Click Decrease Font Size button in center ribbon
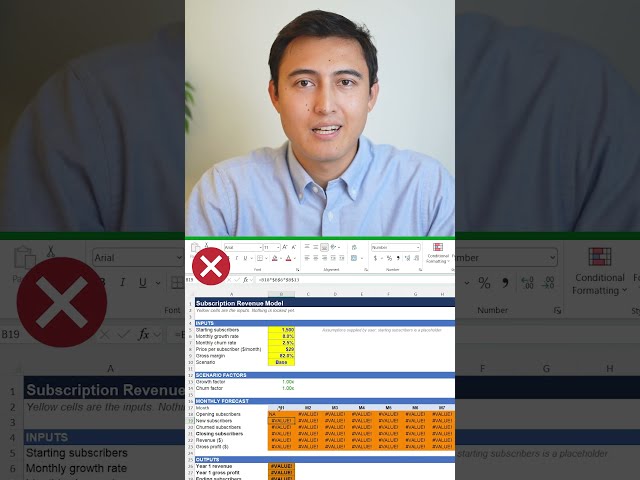 click(293, 247)
